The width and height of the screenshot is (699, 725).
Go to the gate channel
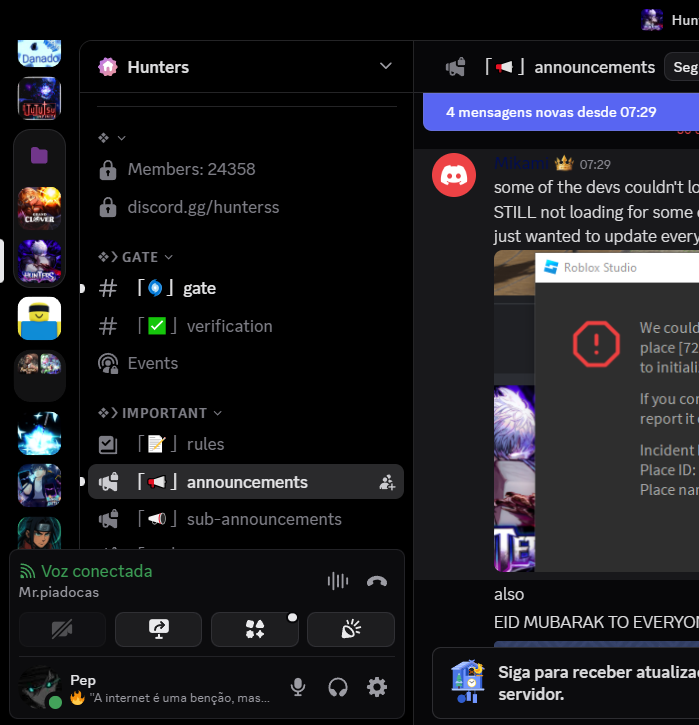(x=246, y=288)
